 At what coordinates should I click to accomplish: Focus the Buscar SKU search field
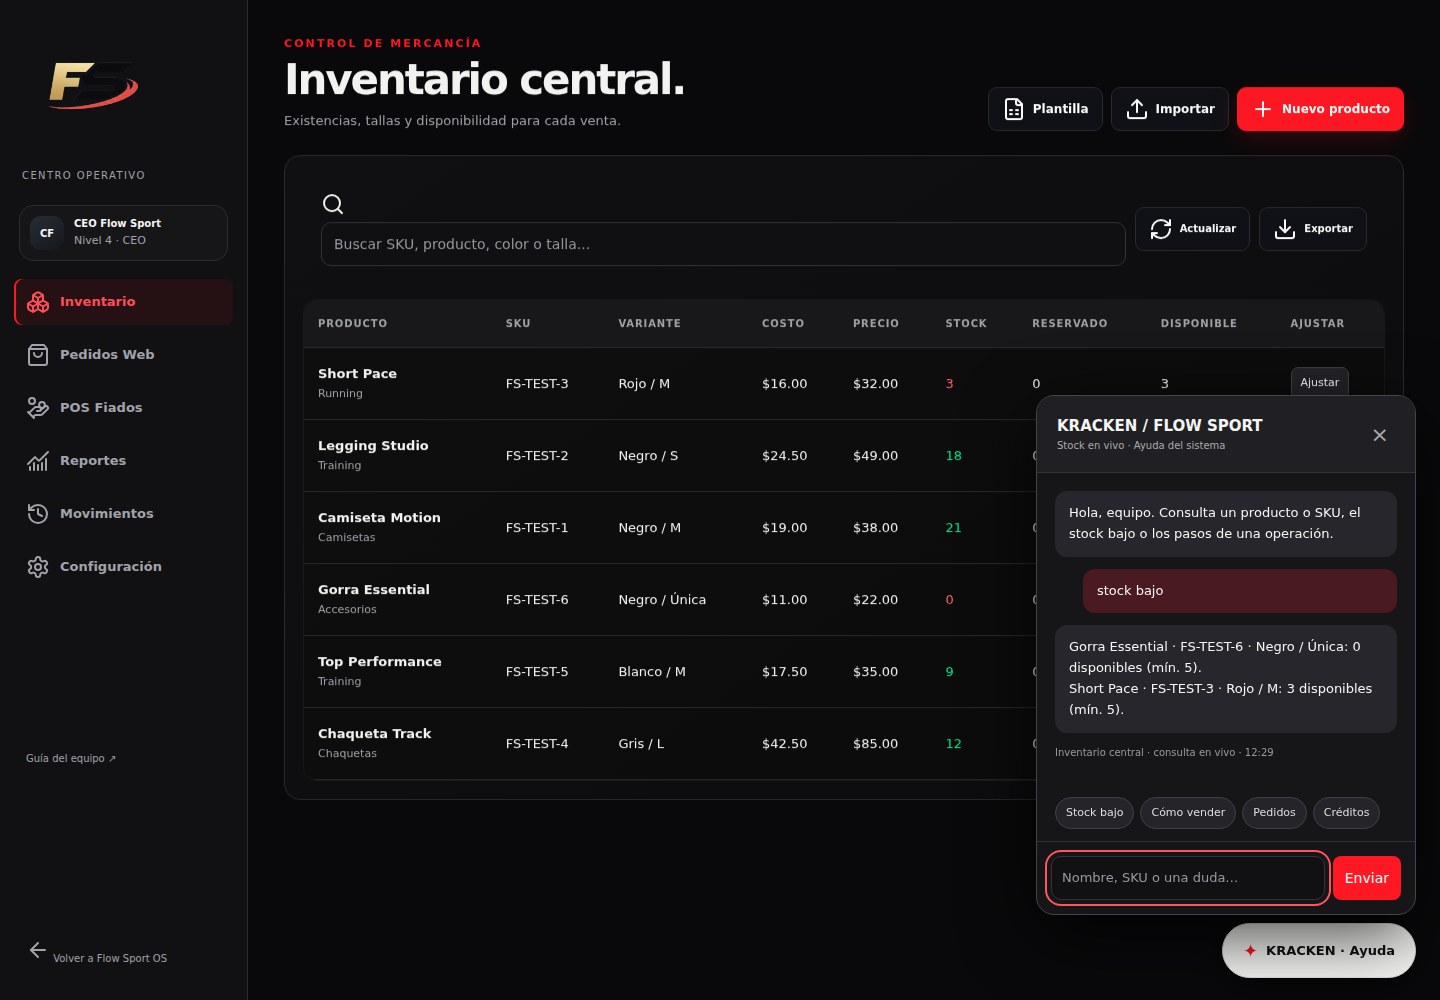tap(723, 244)
